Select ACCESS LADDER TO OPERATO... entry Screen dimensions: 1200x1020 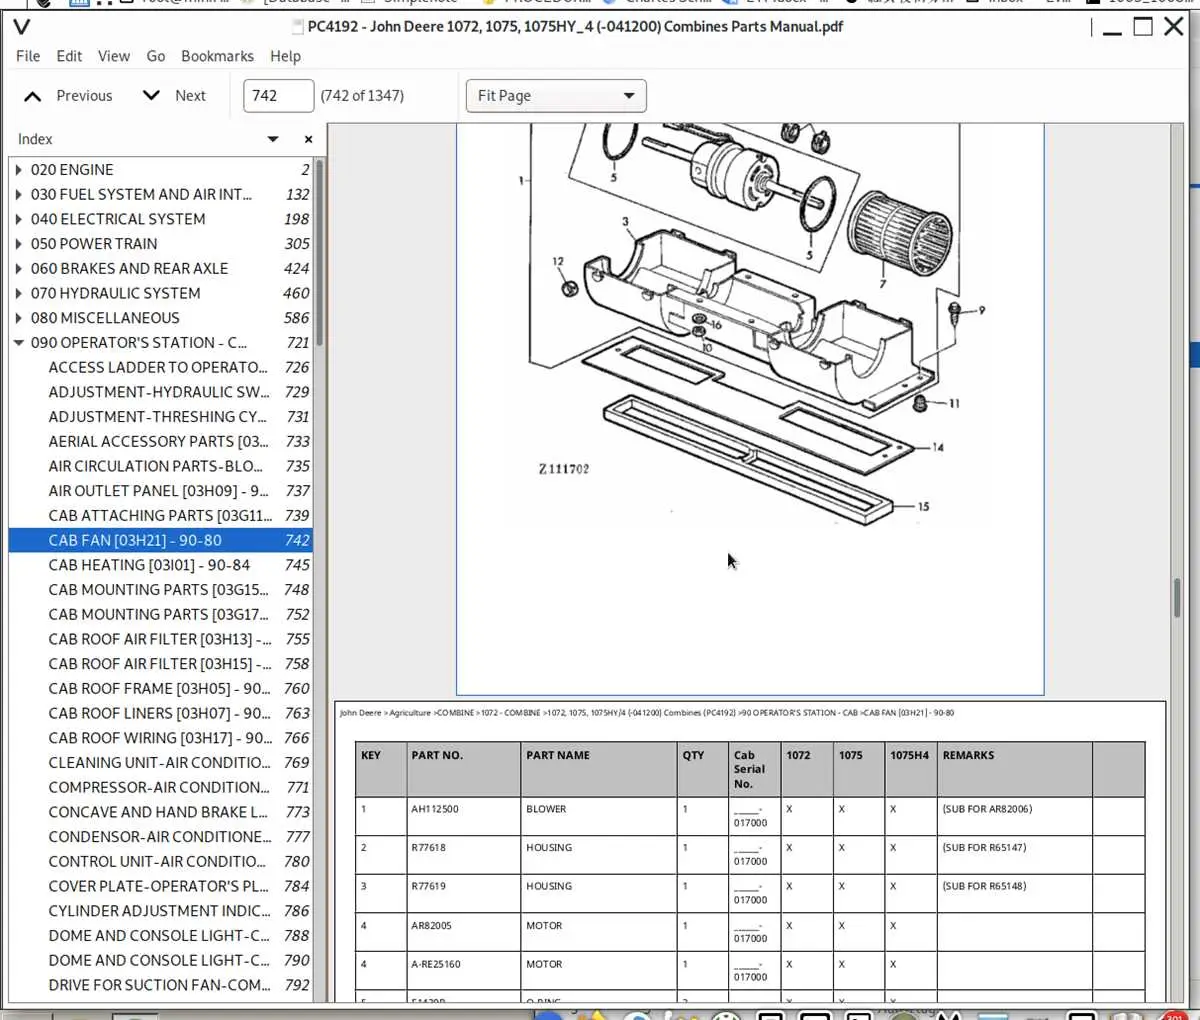pyautogui.click(x=160, y=367)
